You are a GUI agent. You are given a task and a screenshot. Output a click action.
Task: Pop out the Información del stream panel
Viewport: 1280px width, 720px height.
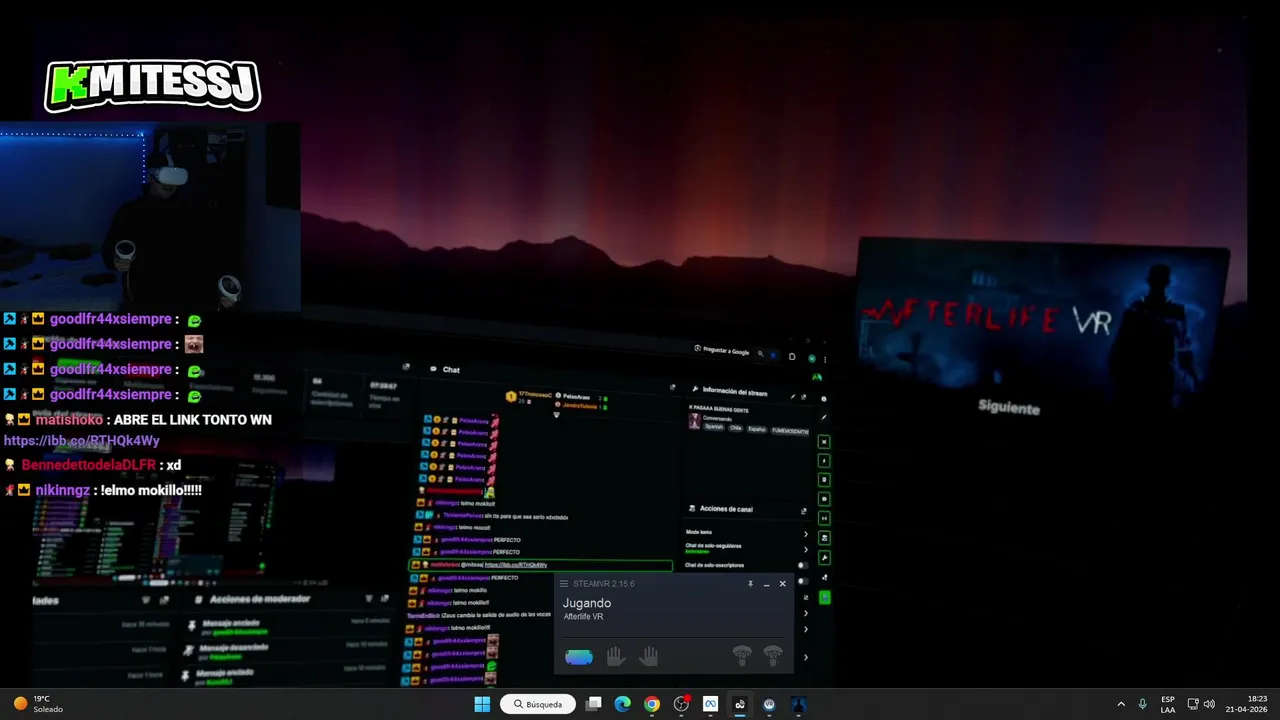point(803,397)
